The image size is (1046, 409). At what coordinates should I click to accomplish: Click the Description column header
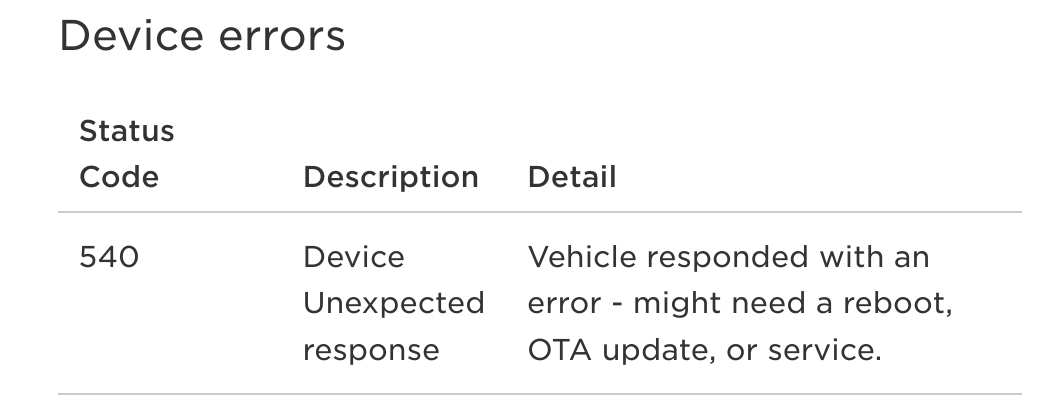pyautogui.click(x=390, y=178)
